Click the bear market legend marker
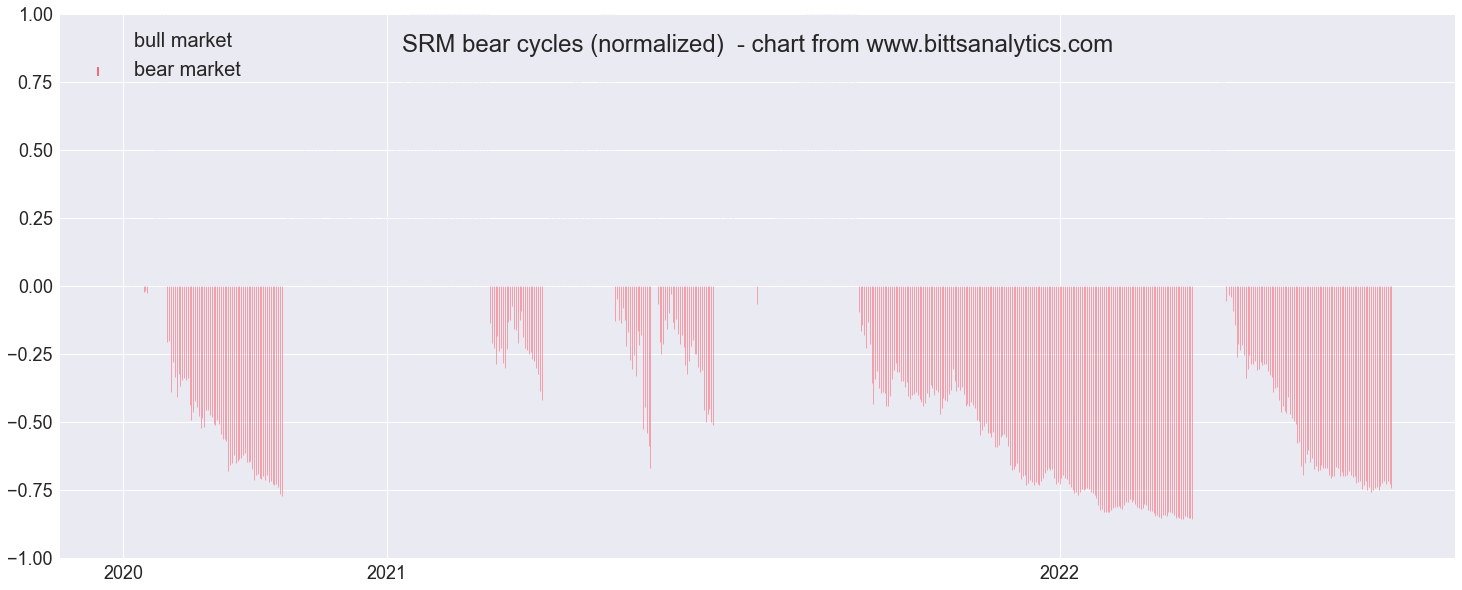The height and width of the screenshot is (590, 1462). [x=98, y=70]
